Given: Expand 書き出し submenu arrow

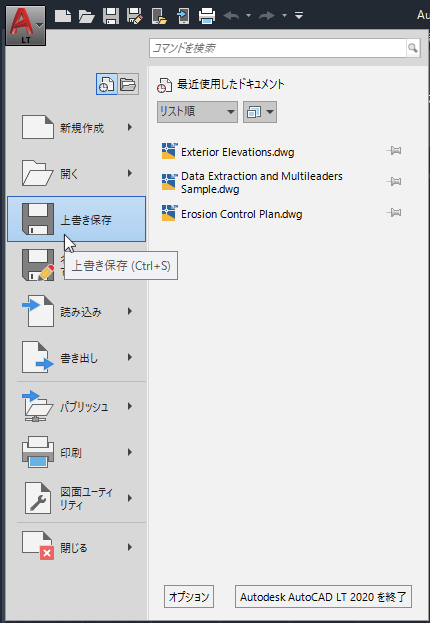Looking at the screenshot, I should [x=130, y=357].
